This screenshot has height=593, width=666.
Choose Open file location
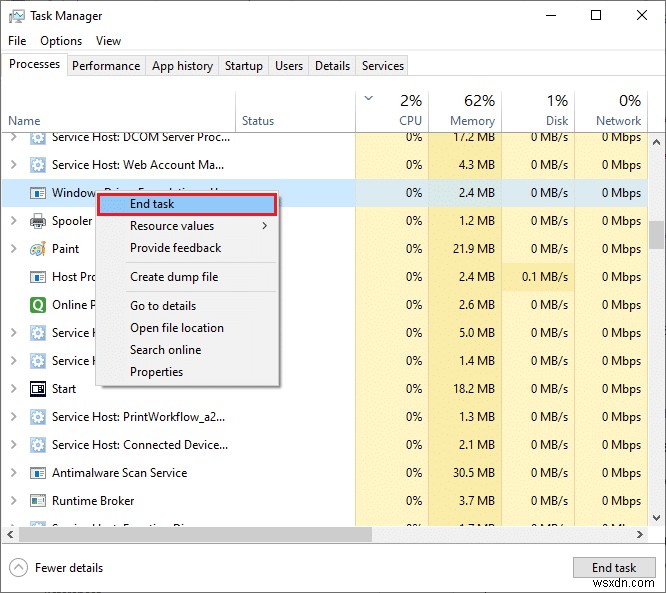[x=187, y=328]
